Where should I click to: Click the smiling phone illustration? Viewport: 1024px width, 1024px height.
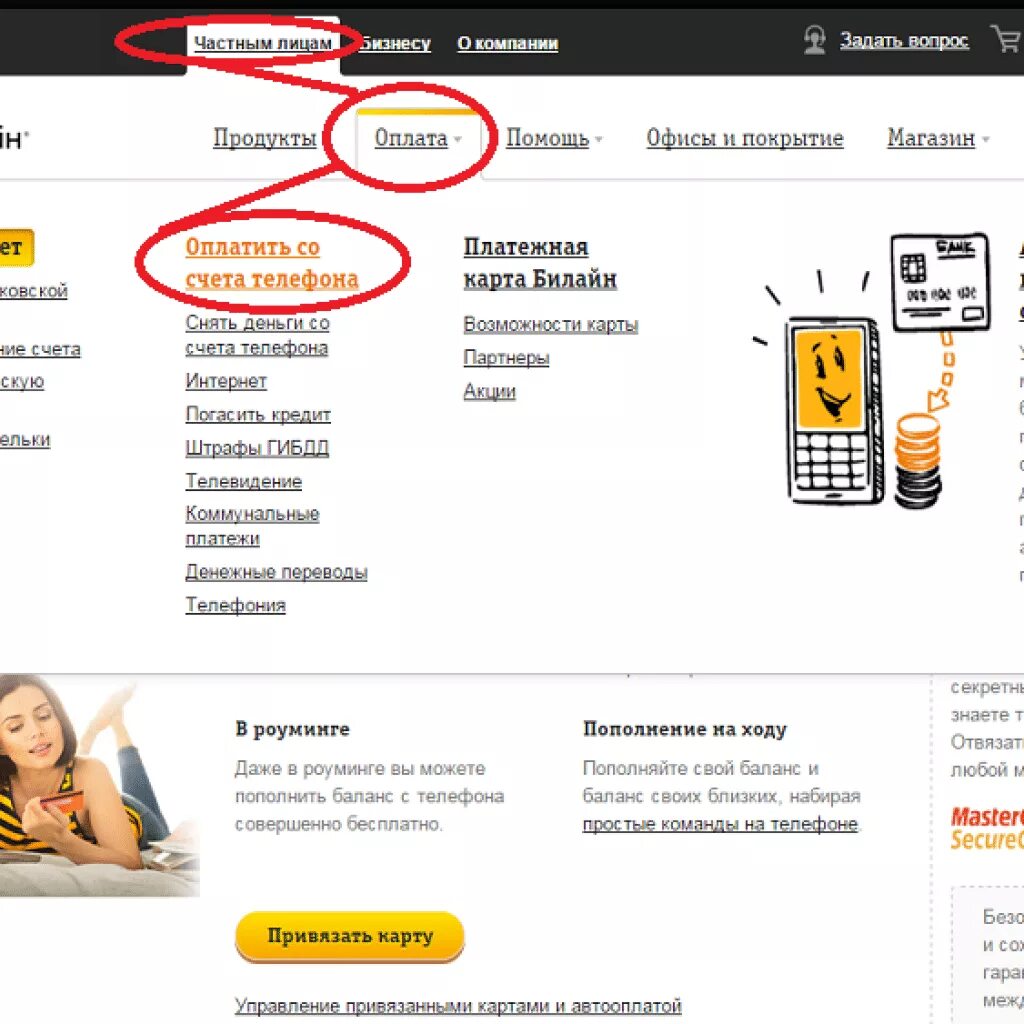pyautogui.click(x=832, y=410)
